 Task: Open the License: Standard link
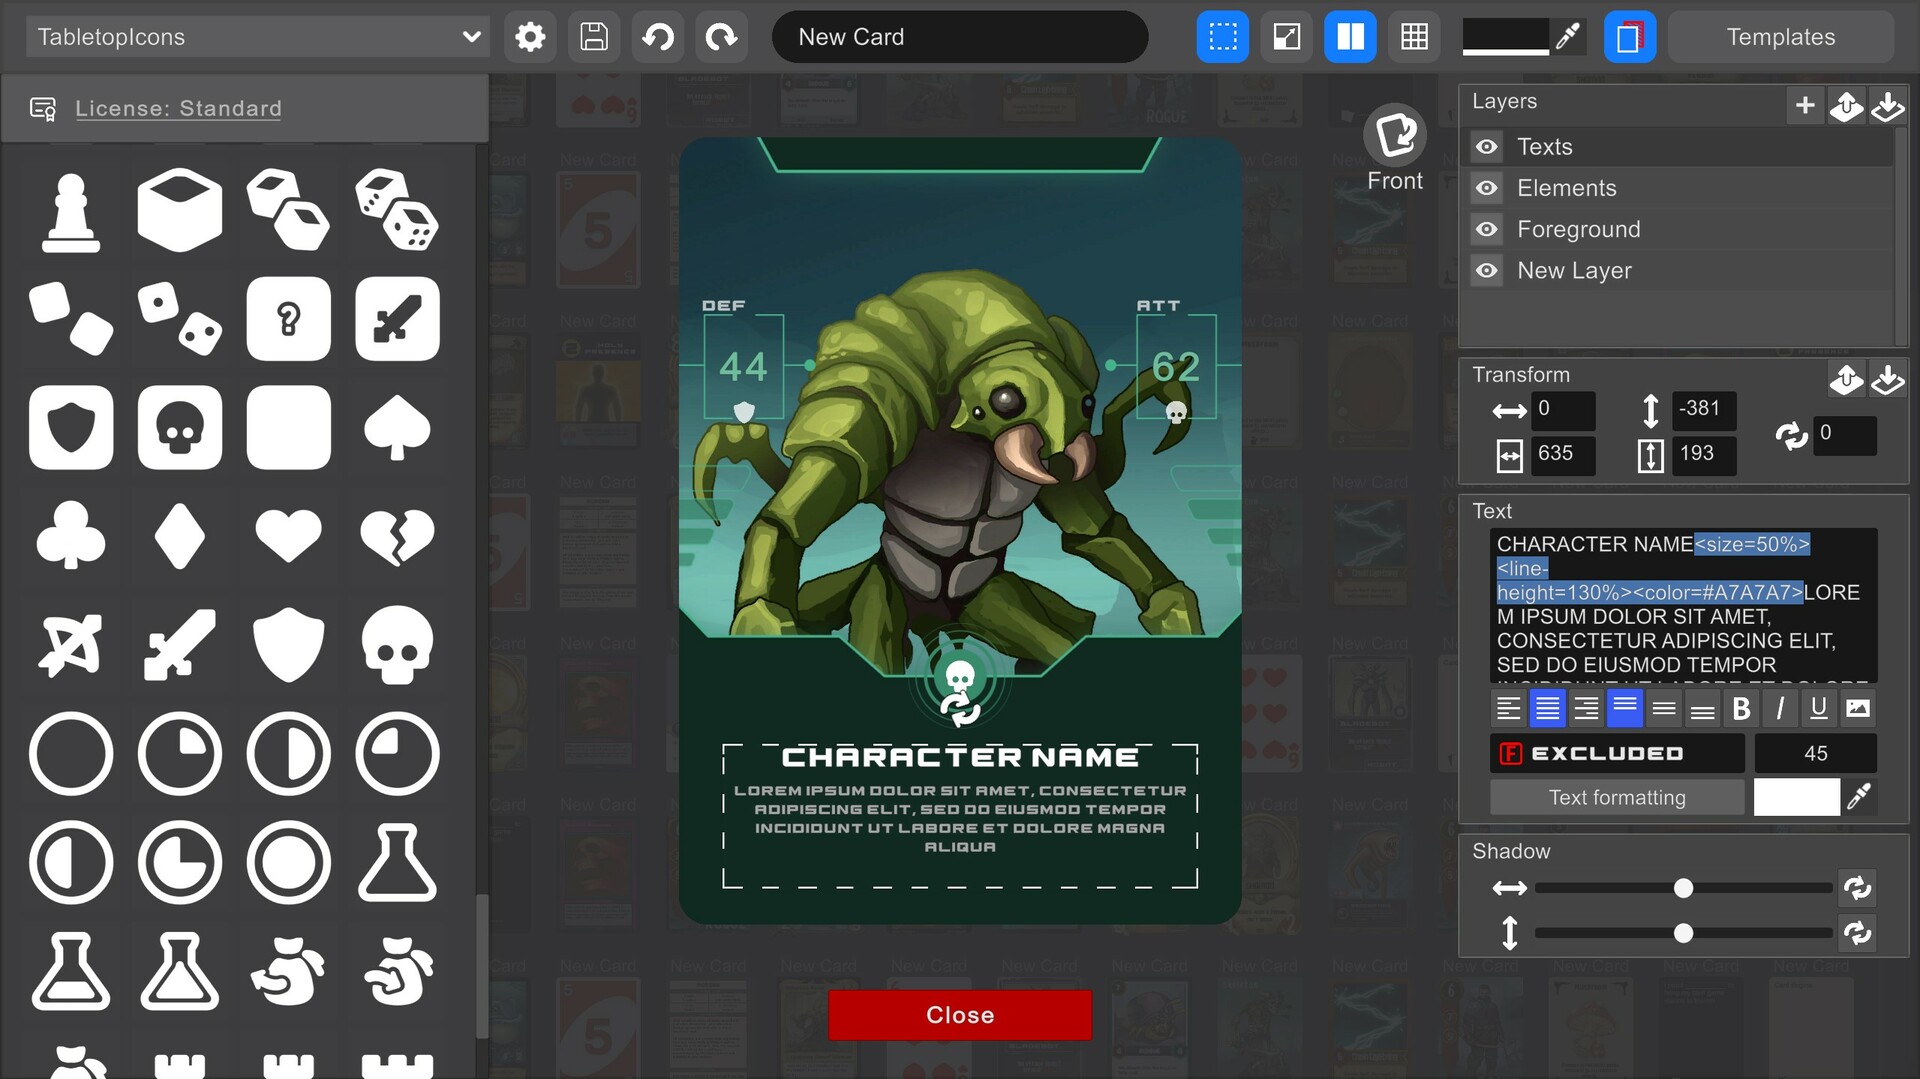pos(178,108)
